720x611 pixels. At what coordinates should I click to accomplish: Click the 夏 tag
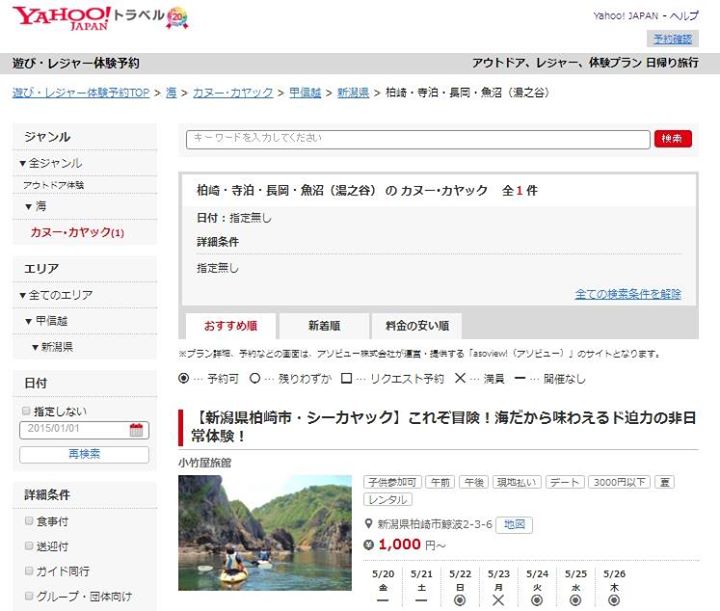[664, 482]
